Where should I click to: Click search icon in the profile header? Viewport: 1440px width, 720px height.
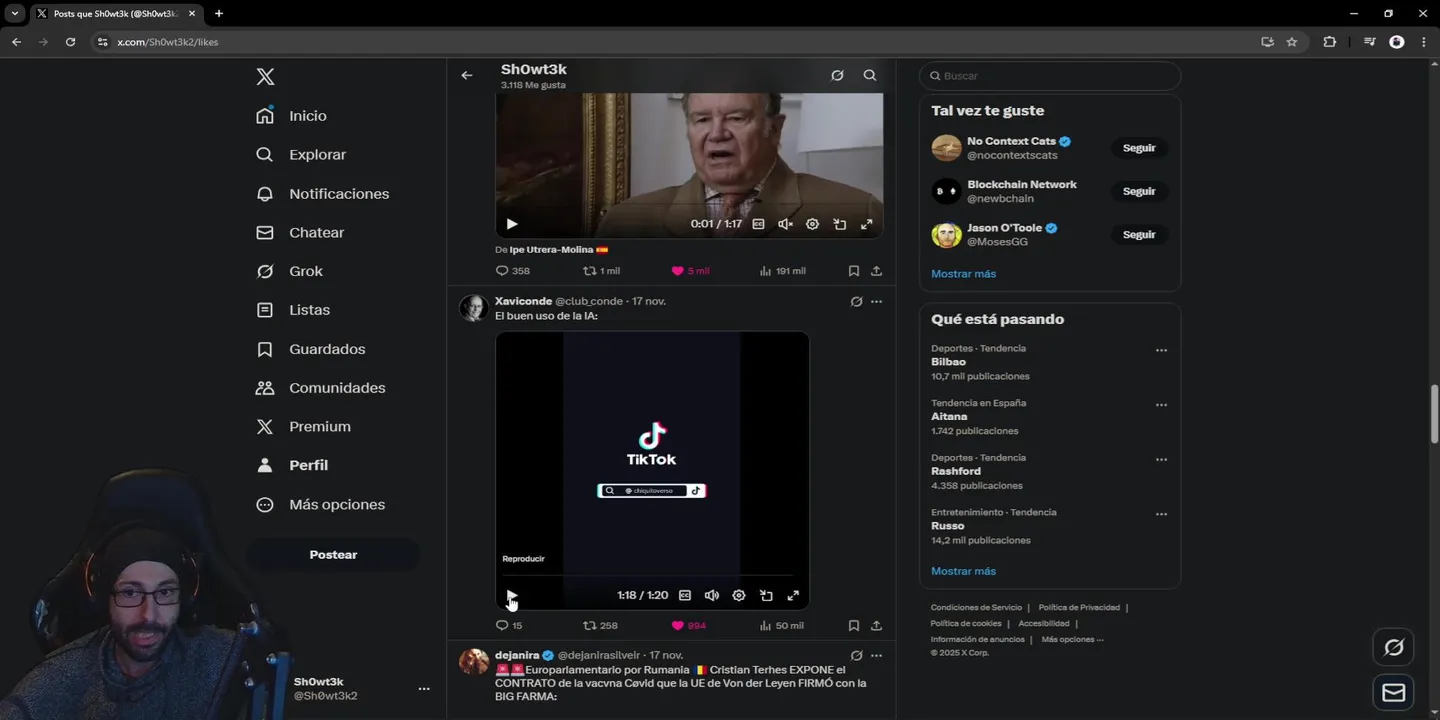point(870,75)
